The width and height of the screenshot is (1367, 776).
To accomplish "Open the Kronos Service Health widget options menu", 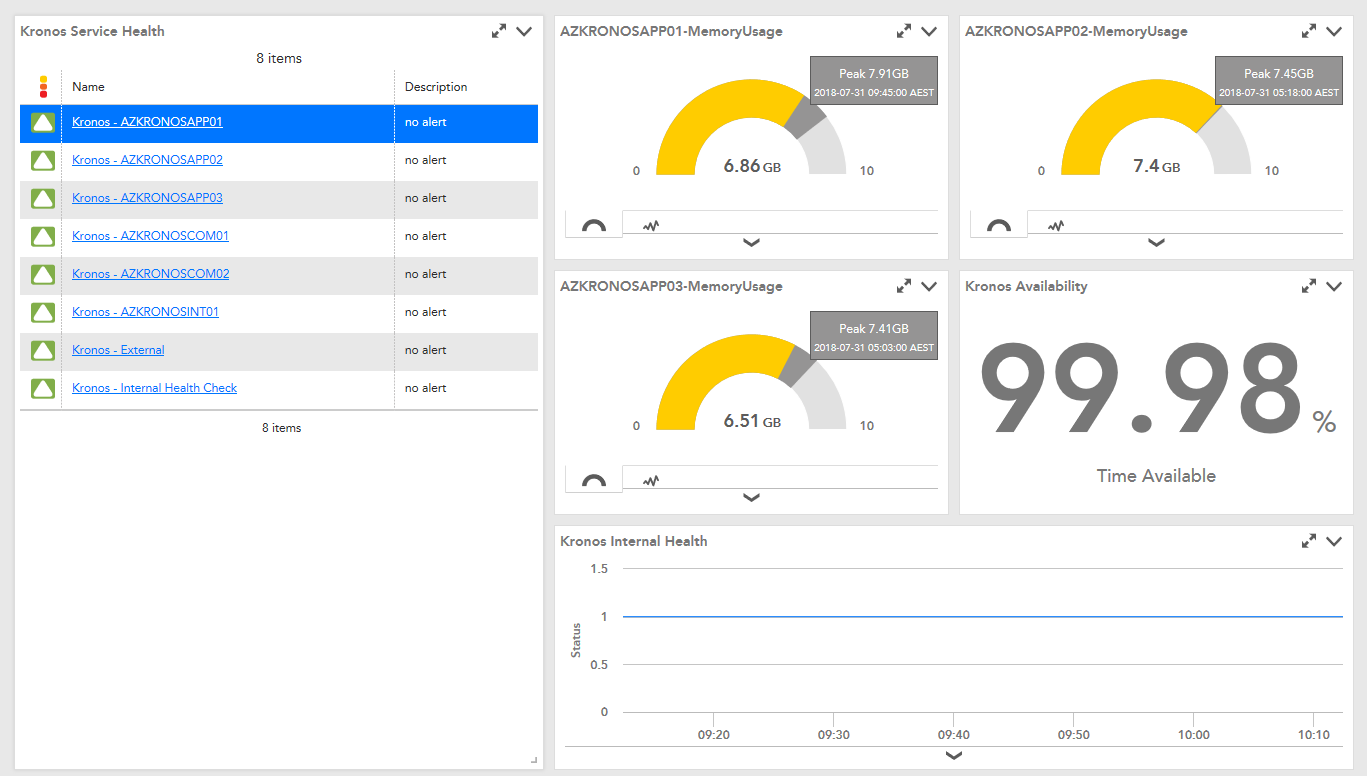I will tap(524, 31).
